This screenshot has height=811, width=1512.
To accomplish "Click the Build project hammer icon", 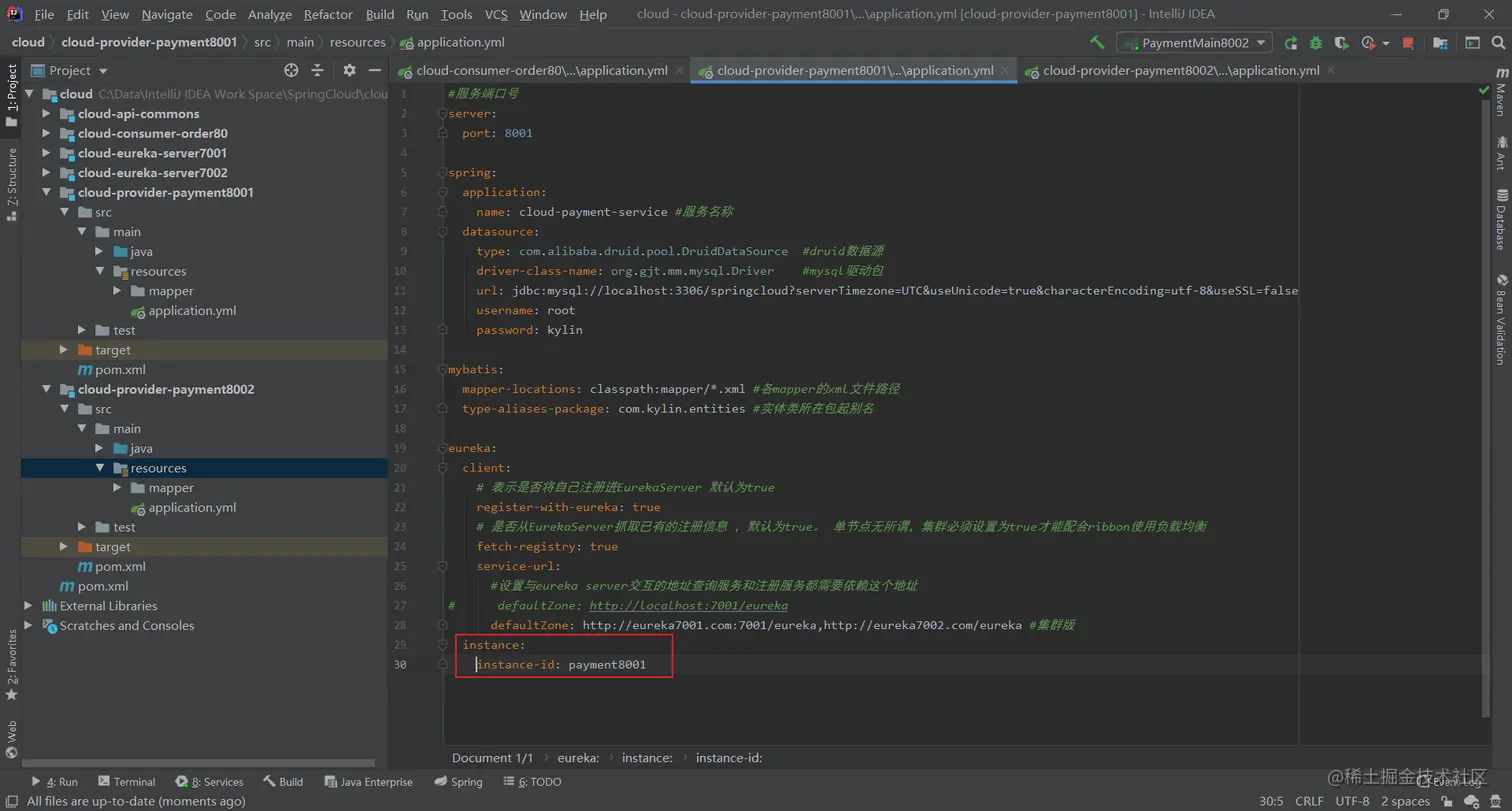I will [x=1097, y=43].
